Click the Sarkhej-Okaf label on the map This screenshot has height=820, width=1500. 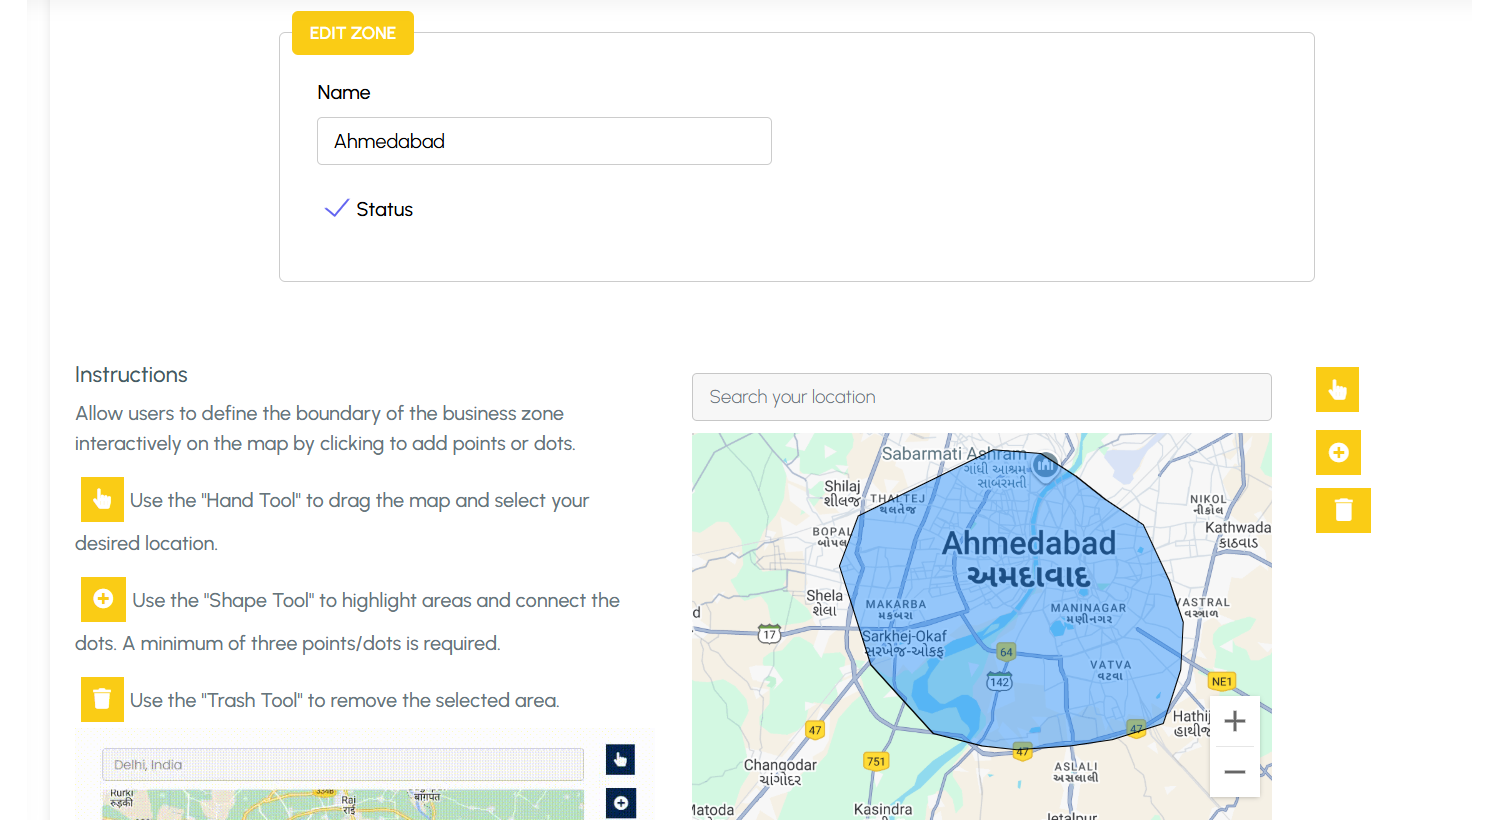pos(904,643)
